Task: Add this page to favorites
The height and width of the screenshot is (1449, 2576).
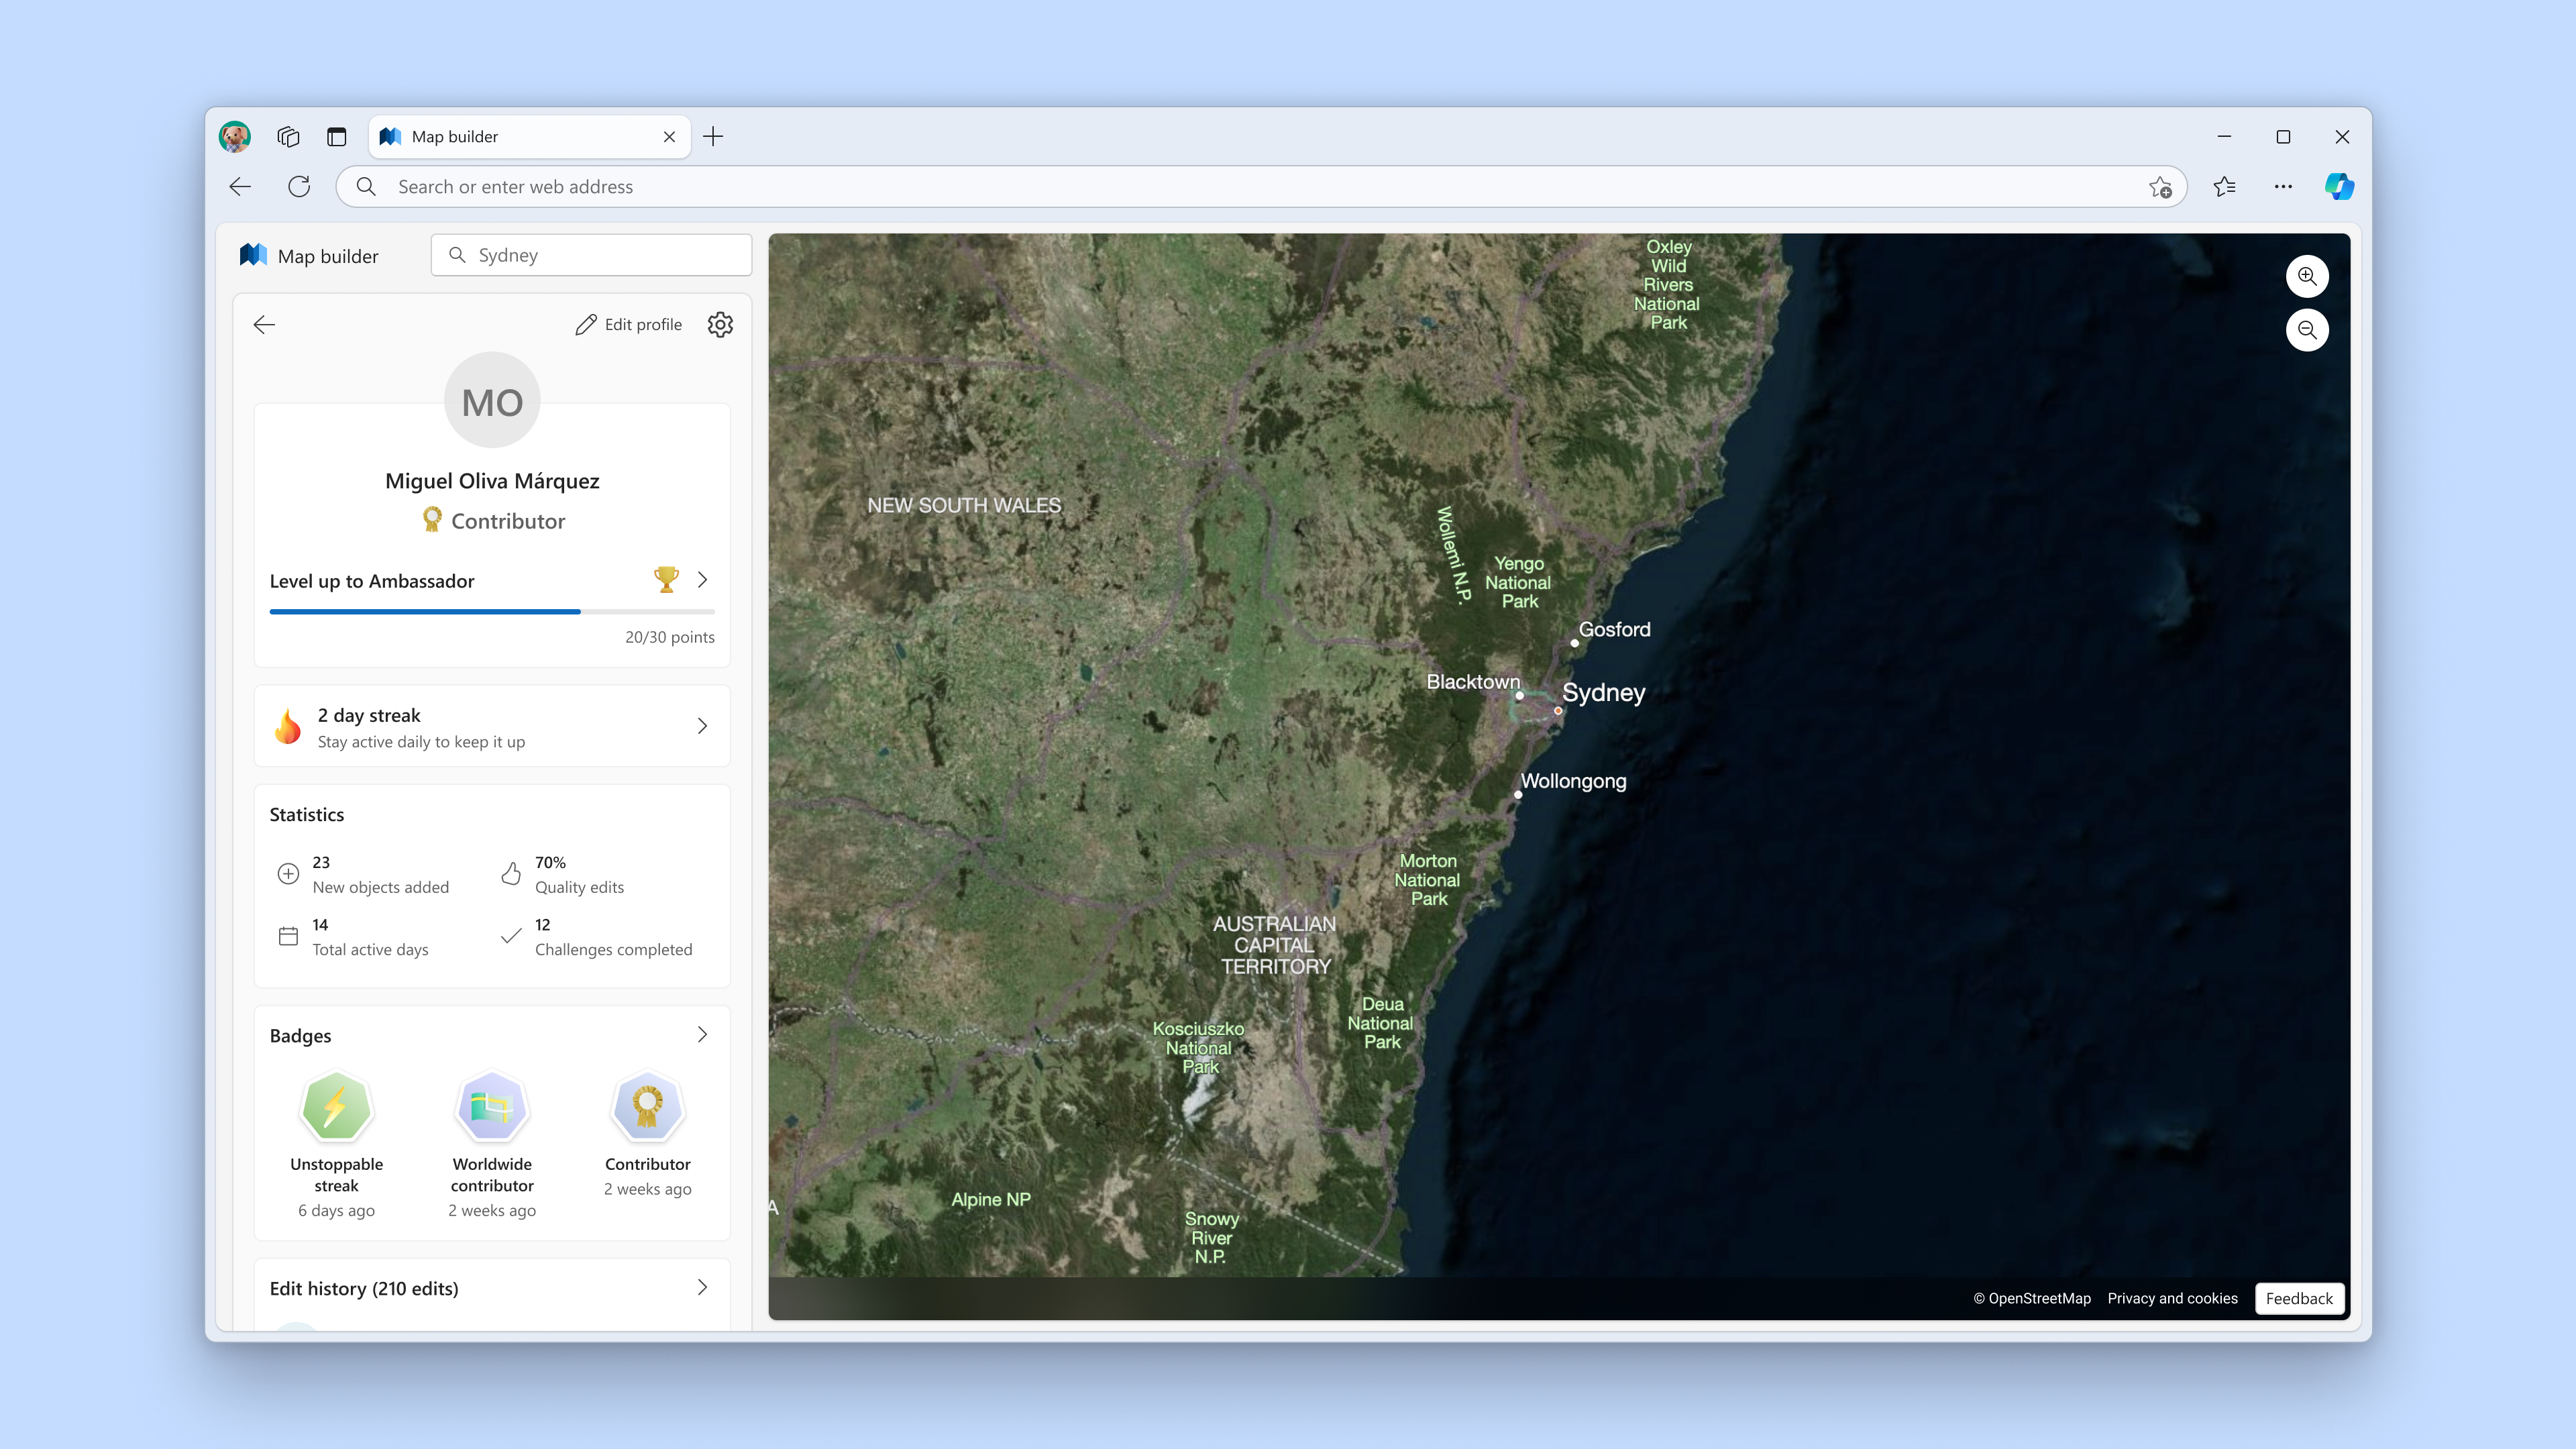Action: tap(2160, 187)
